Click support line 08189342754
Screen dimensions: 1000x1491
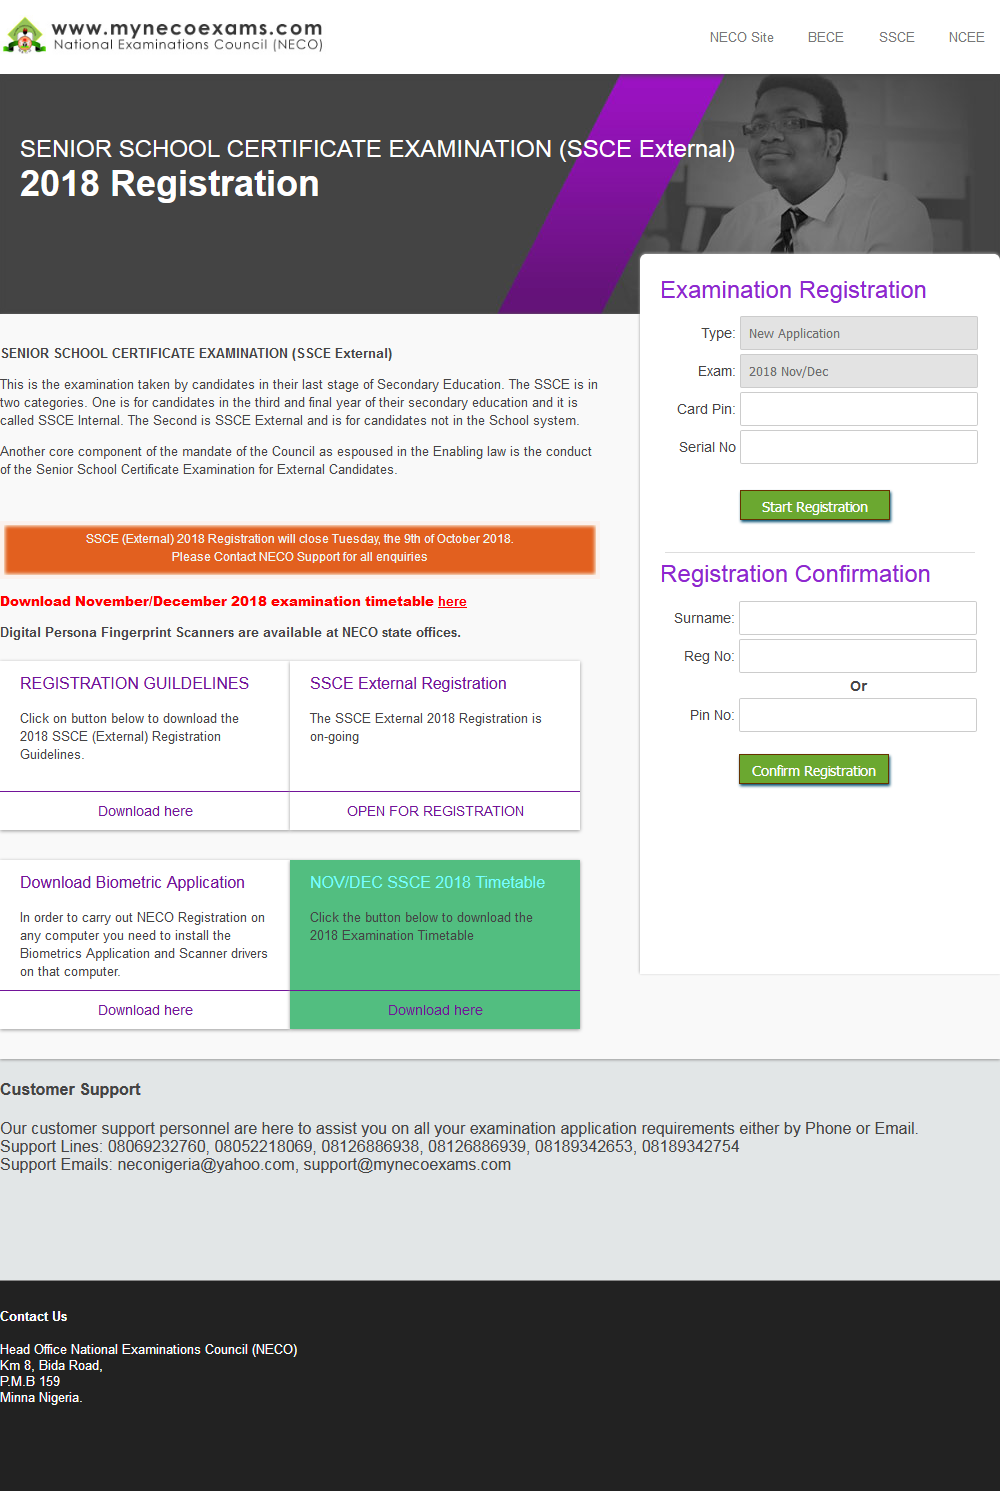[690, 1146]
